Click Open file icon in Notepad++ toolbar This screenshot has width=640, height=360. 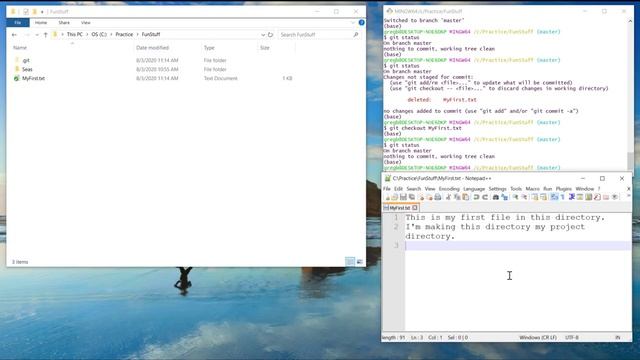(394, 197)
